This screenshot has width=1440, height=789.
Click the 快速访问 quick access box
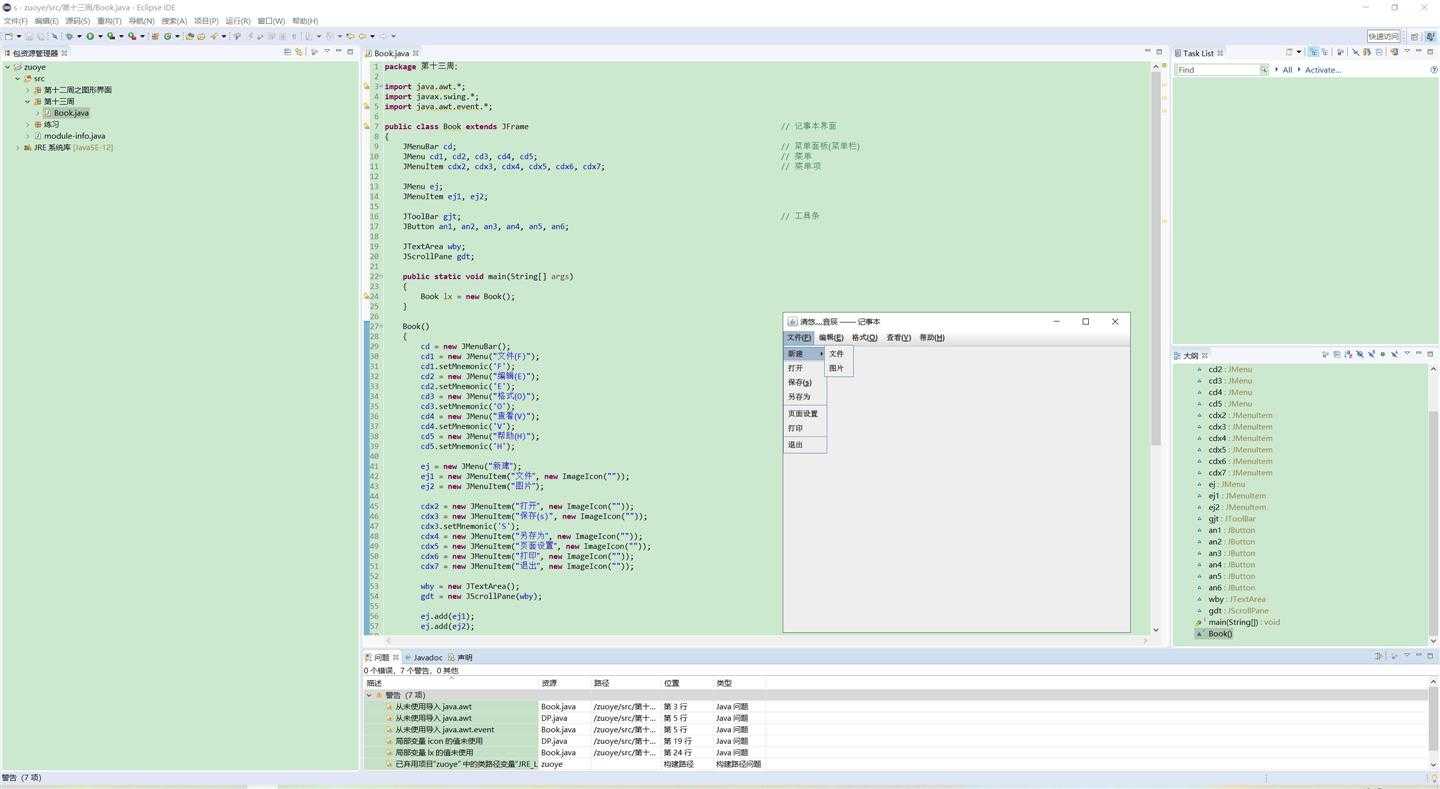tap(1384, 36)
